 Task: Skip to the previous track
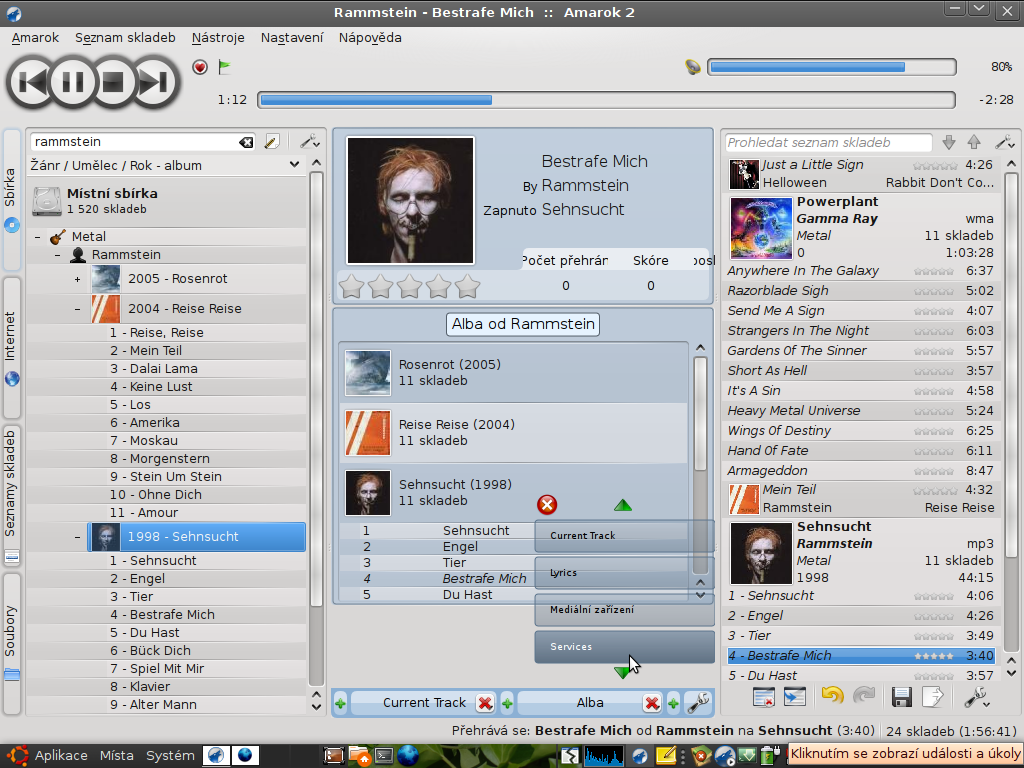click(x=30, y=82)
